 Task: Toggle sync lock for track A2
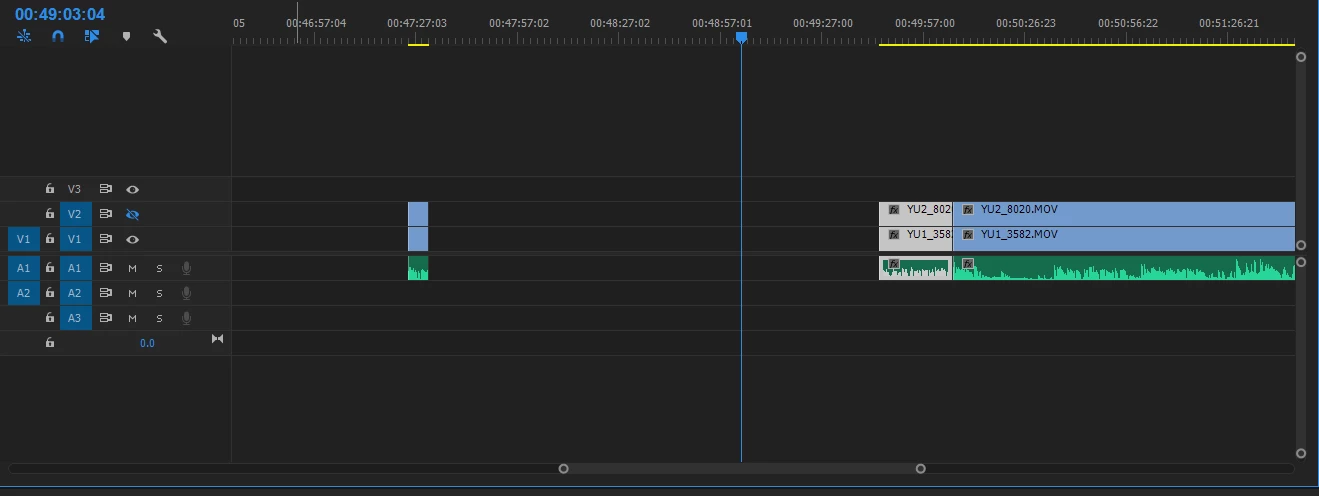click(105, 293)
